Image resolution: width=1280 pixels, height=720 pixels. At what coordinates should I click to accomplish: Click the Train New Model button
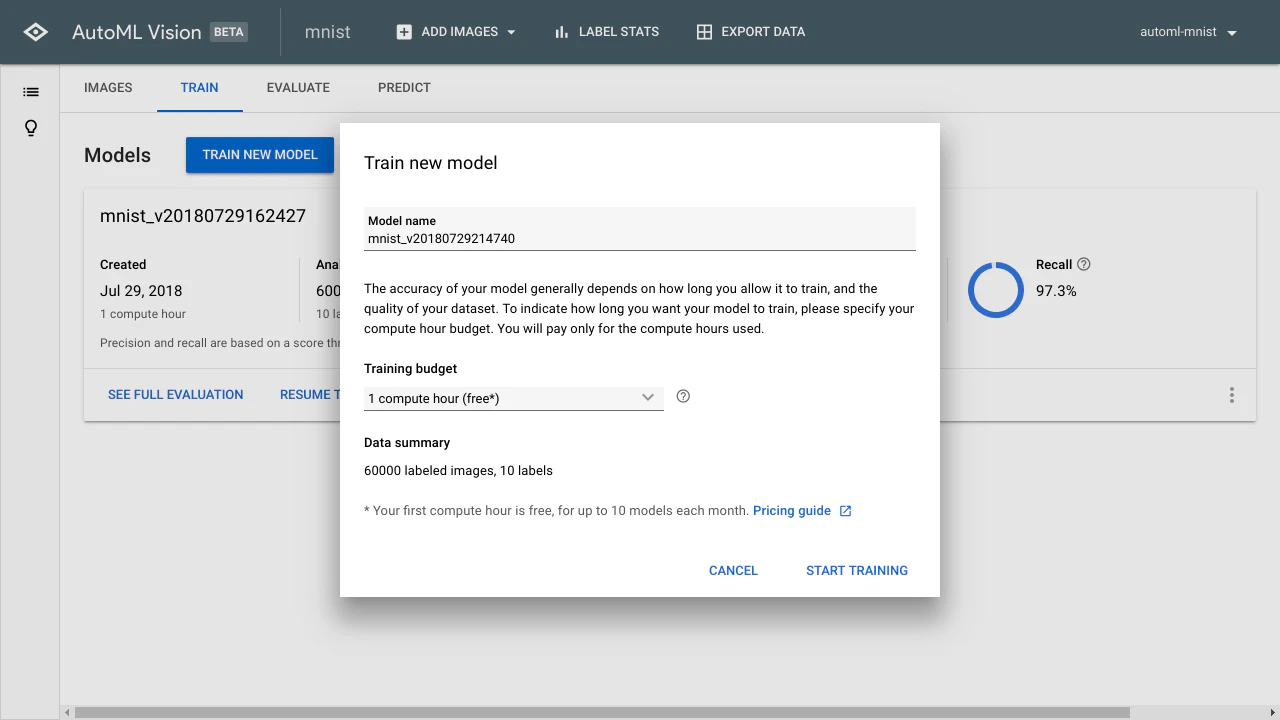tap(260, 155)
